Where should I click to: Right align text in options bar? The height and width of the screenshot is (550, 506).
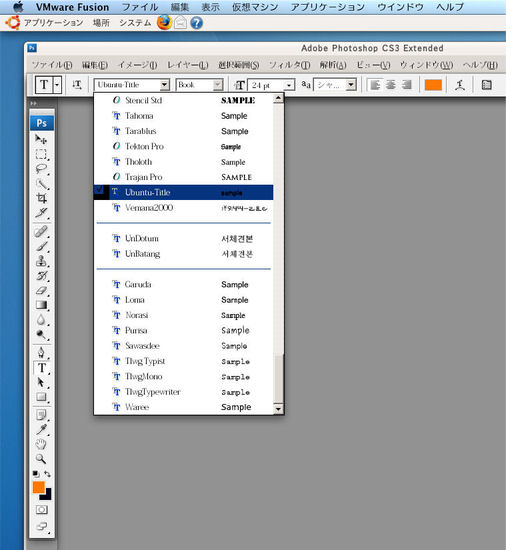(406, 85)
